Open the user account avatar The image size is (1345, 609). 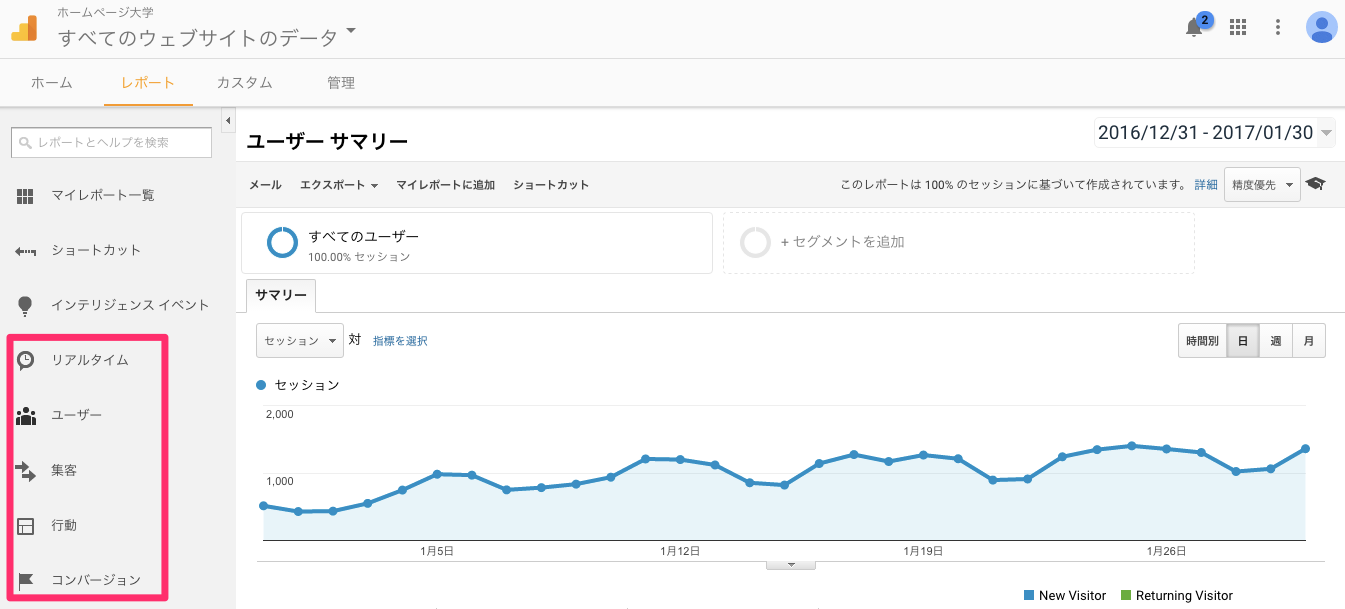pos(1321,27)
